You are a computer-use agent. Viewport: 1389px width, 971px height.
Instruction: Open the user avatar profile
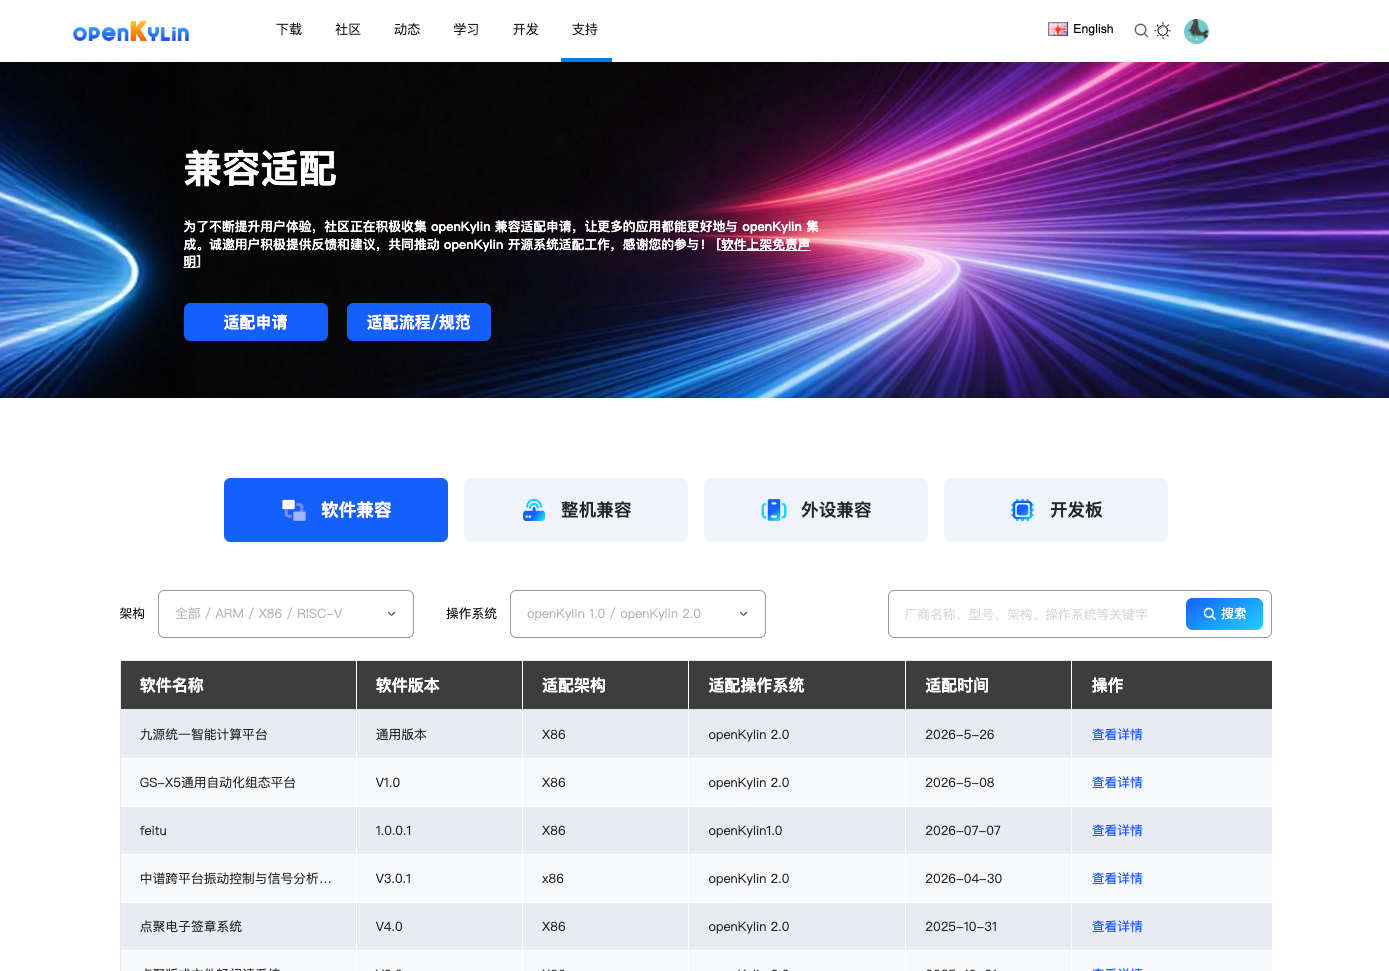point(1196,31)
